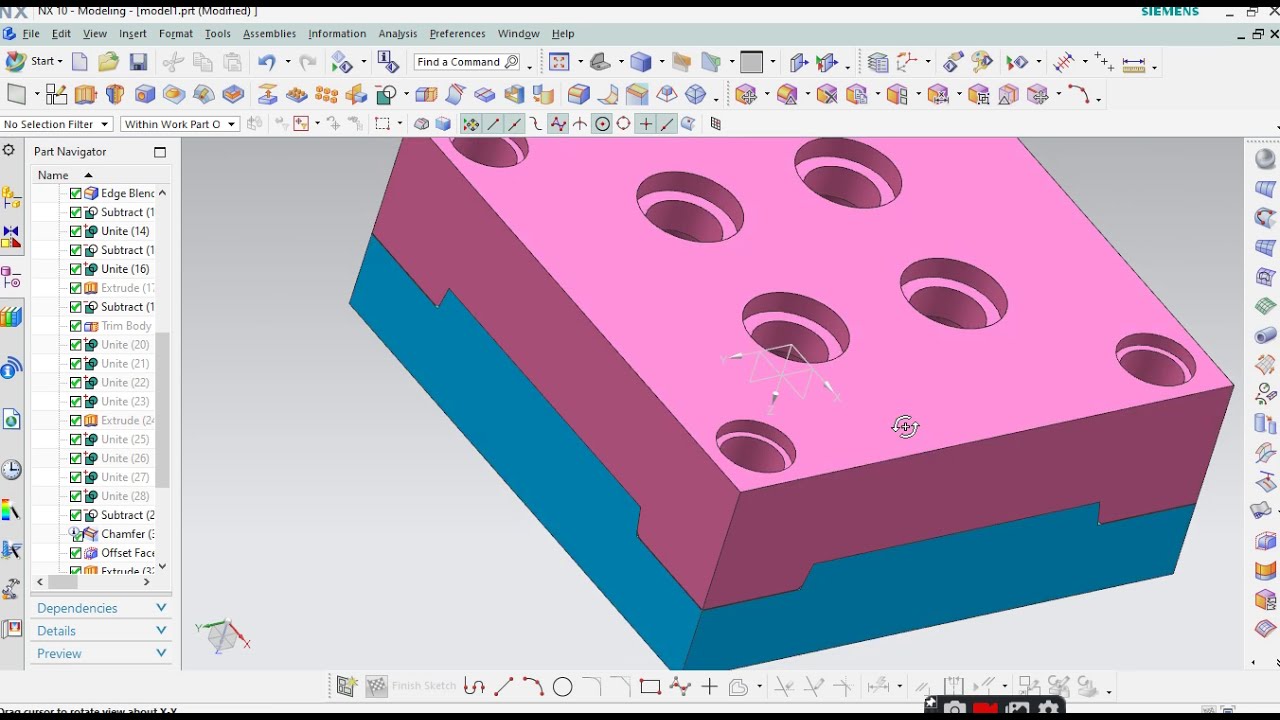Screen dimensions: 1280x720
Task: Open the Start dropdown menu
Action: click(35, 62)
